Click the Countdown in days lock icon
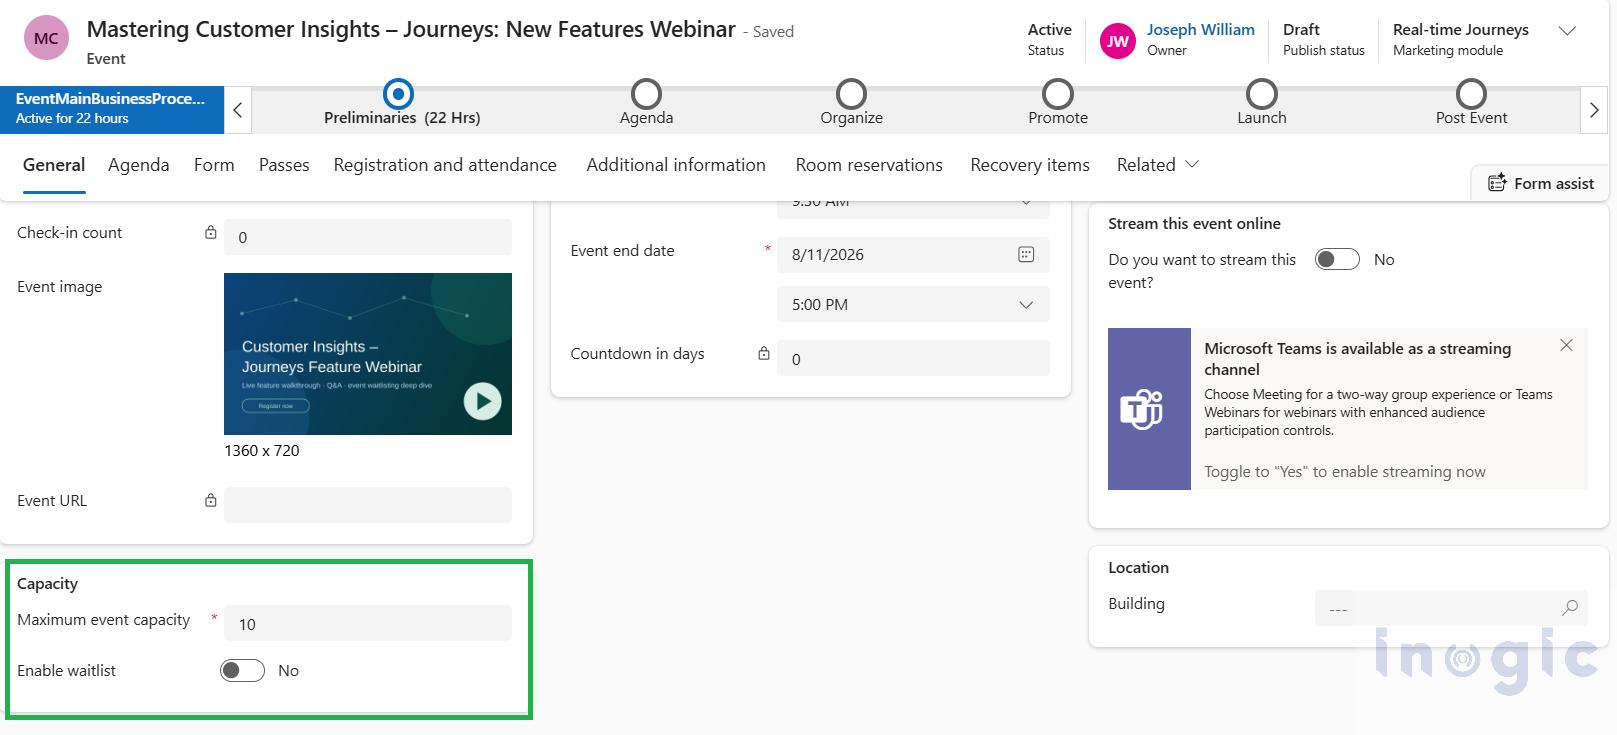This screenshot has height=735, width=1617. click(764, 354)
